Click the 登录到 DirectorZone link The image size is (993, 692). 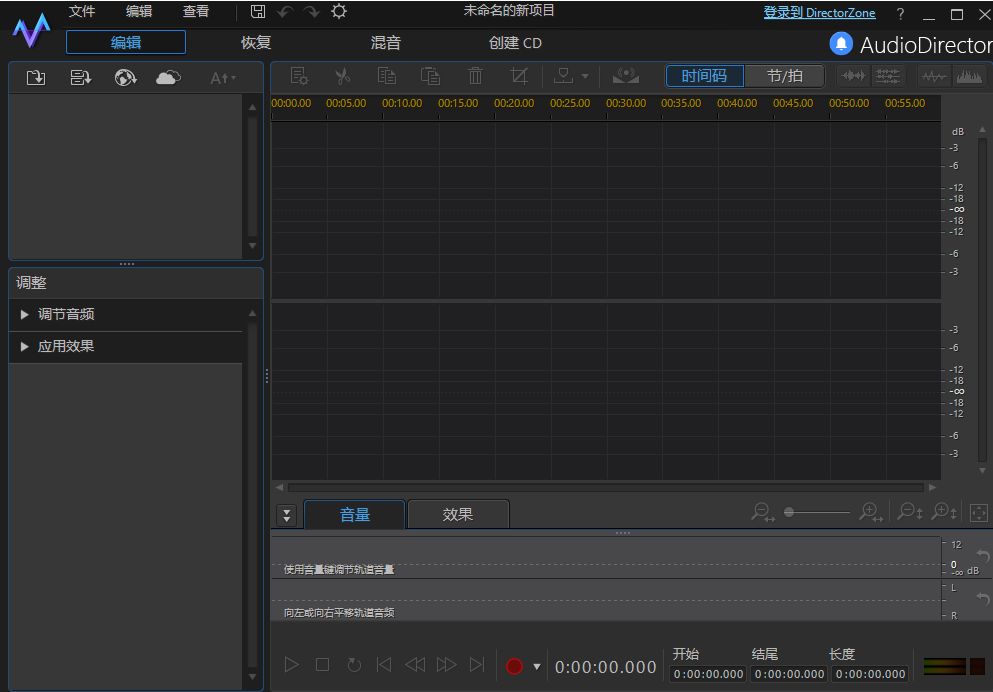tap(819, 12)
